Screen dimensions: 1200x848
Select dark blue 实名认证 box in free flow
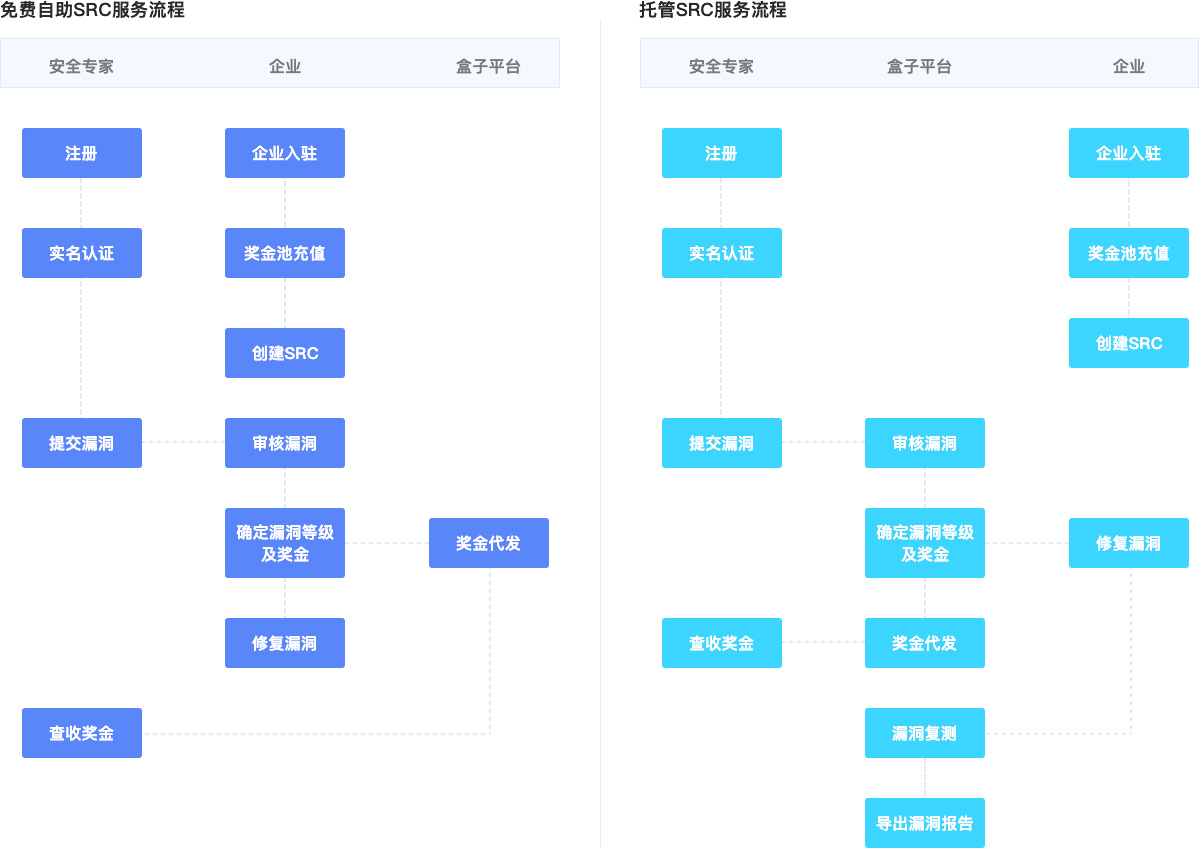point(82,253)
